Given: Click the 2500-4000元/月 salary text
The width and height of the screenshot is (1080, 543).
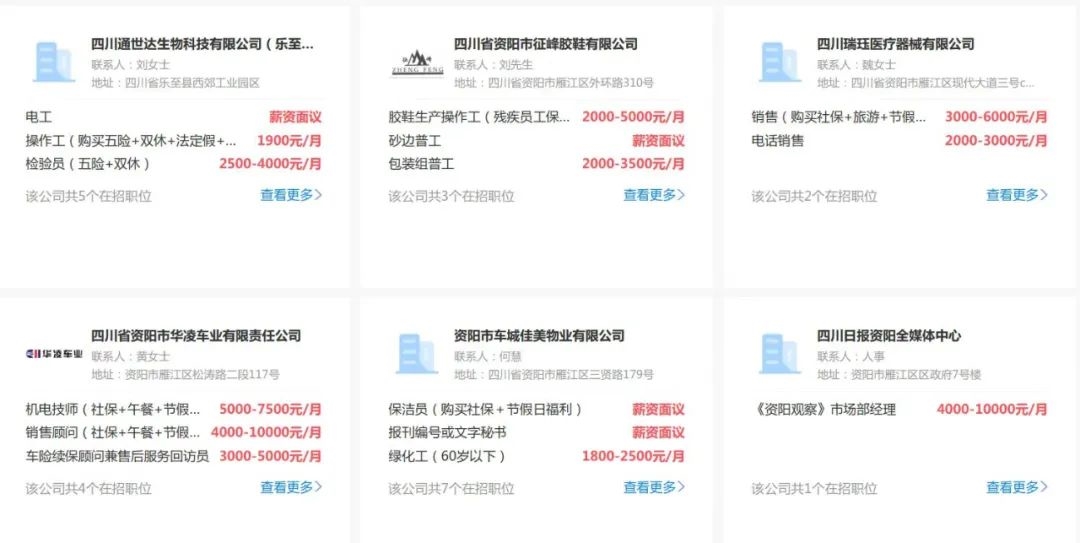Looking at the screenshot, I should coord(271,164).
